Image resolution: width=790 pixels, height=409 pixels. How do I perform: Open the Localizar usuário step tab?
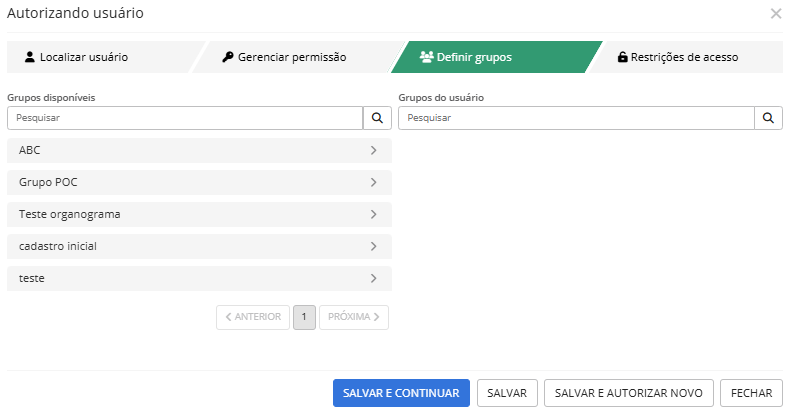point(101,57)
